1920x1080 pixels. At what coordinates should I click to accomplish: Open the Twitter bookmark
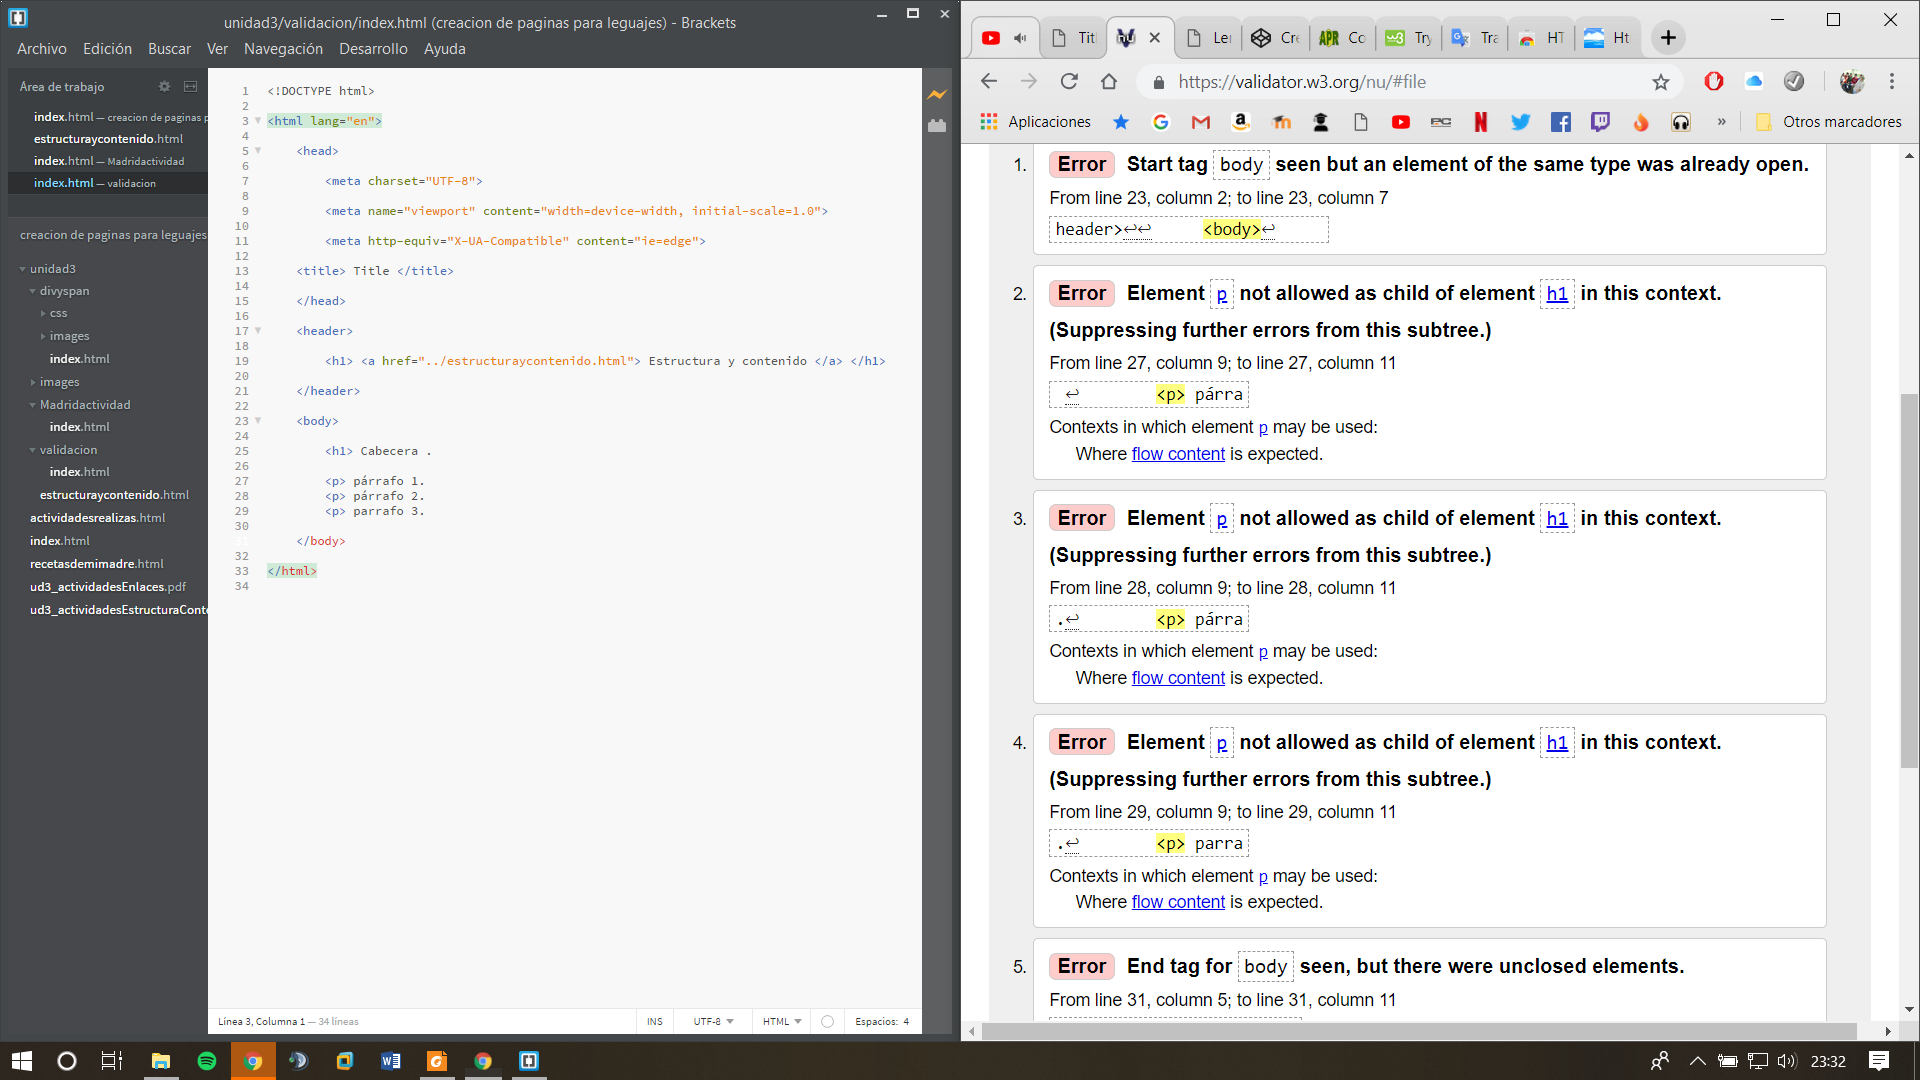coord(1521,122)
